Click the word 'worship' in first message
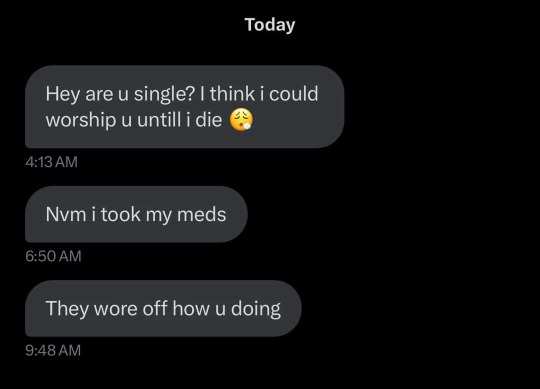 81,120
